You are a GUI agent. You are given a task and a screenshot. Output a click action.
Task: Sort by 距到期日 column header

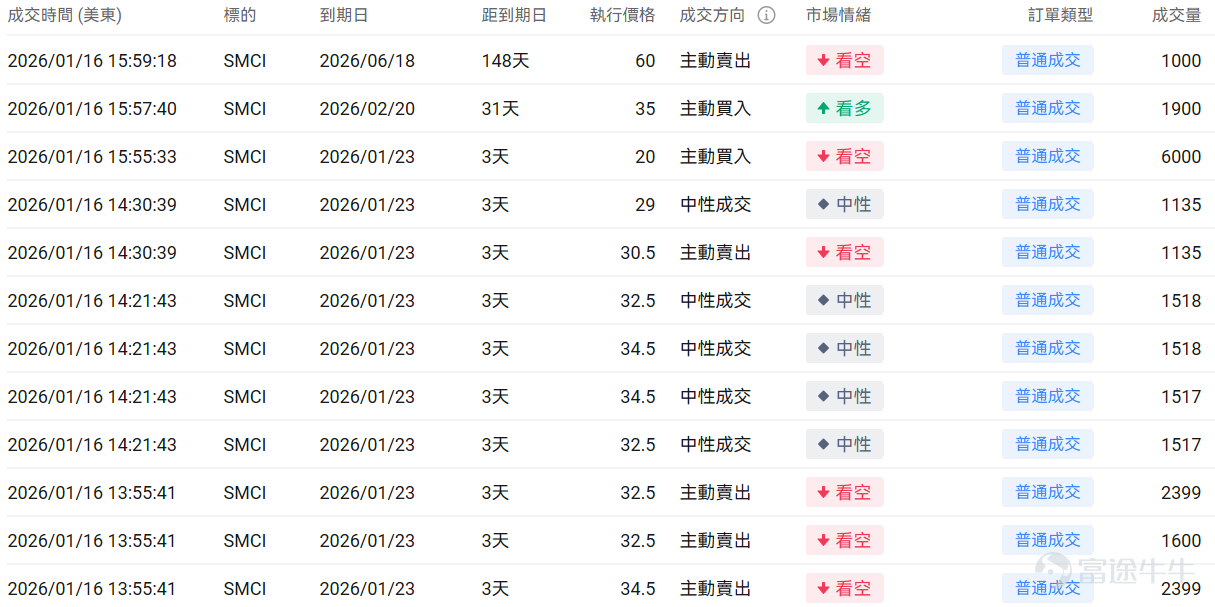[x=514, y=15]
